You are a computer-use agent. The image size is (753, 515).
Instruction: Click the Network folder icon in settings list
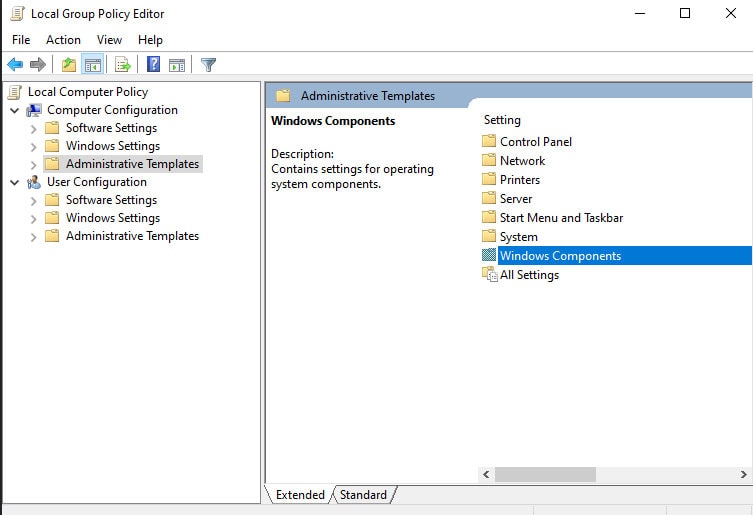(489, 160)
